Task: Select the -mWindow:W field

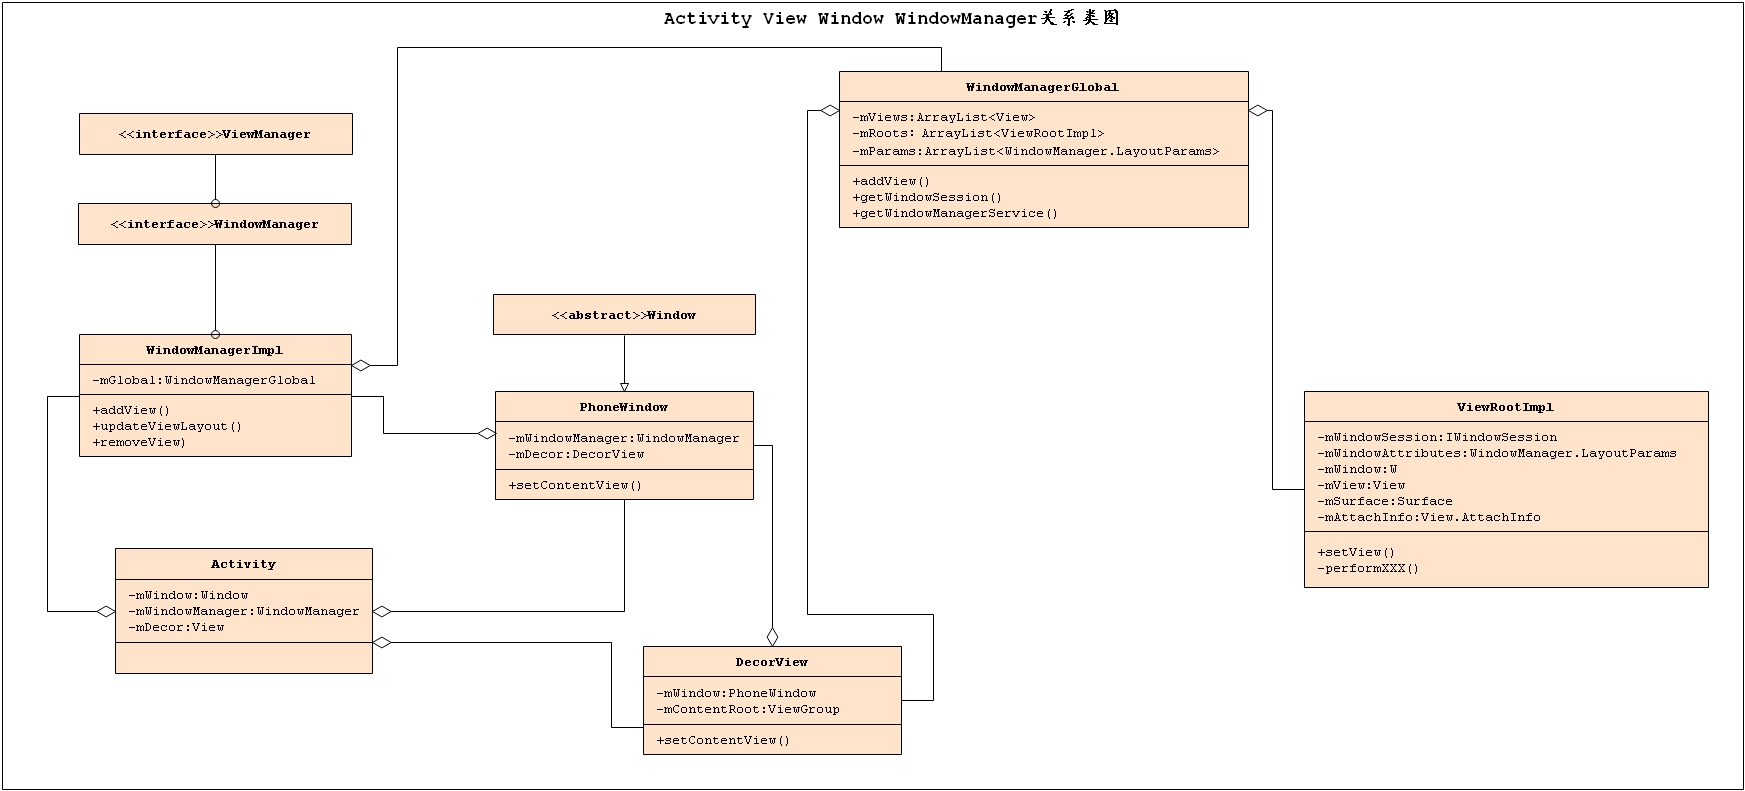Action: pyautogui.click(x=1357, y=469)
